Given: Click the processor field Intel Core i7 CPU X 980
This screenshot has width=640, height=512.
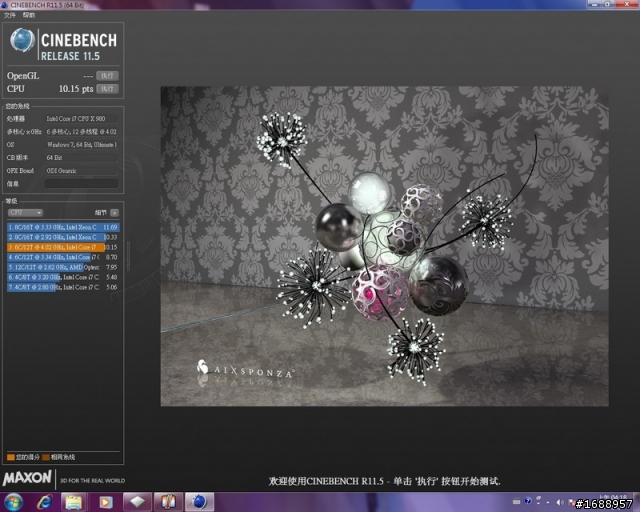Looking at the screenshot, I should [82, 118].
